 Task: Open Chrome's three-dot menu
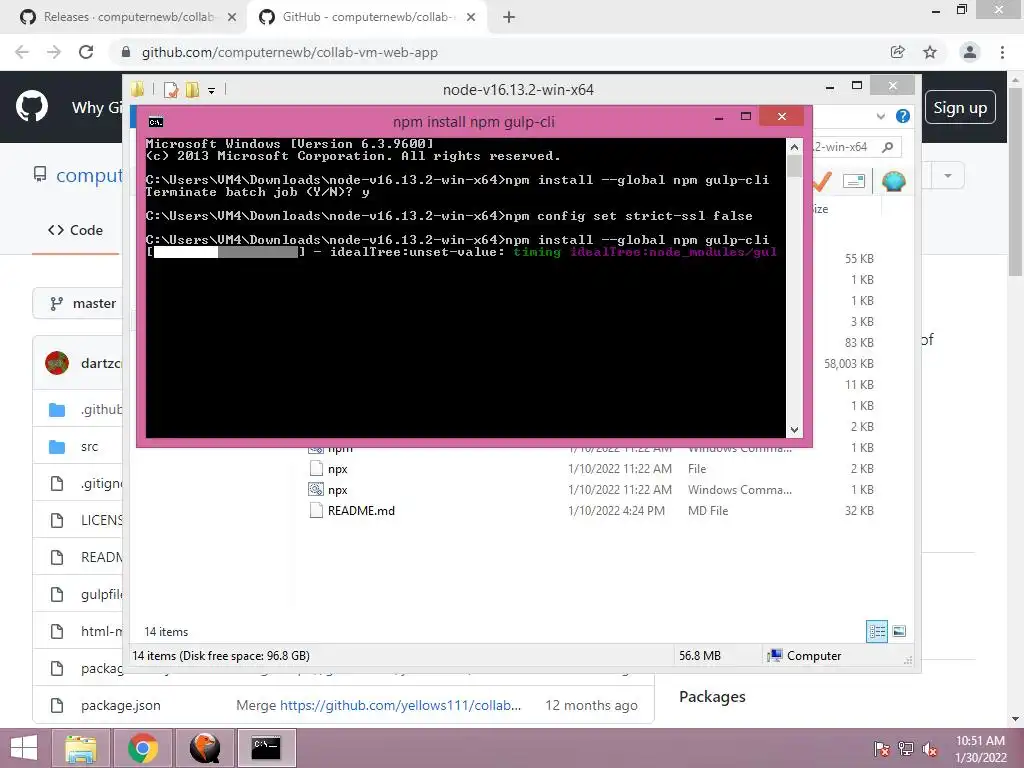click(1002, 52)
